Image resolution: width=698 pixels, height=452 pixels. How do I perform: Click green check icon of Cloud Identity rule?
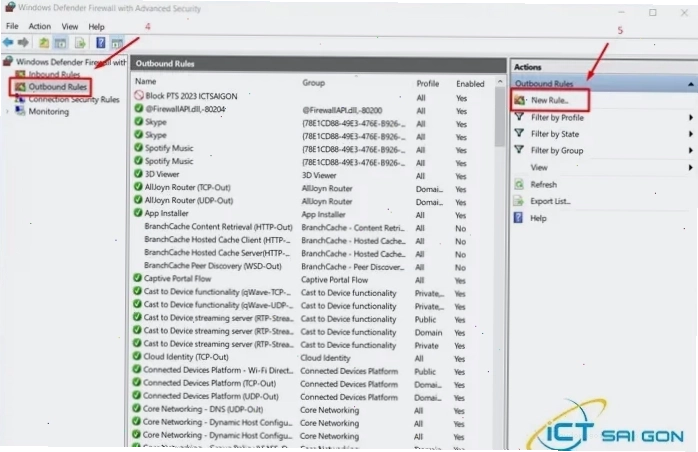tap(138, 356)
